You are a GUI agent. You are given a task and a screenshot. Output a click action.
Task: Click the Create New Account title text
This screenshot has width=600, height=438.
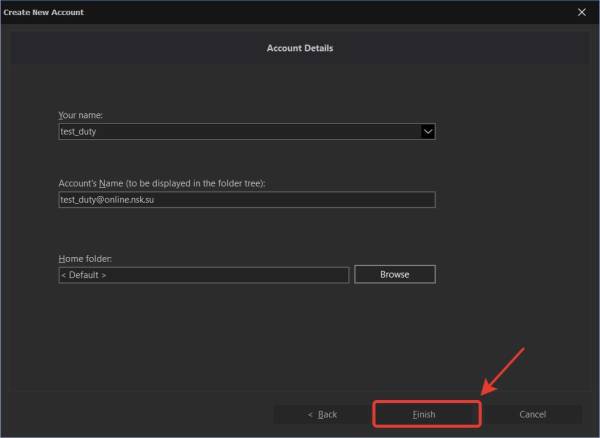pos(44,12)
